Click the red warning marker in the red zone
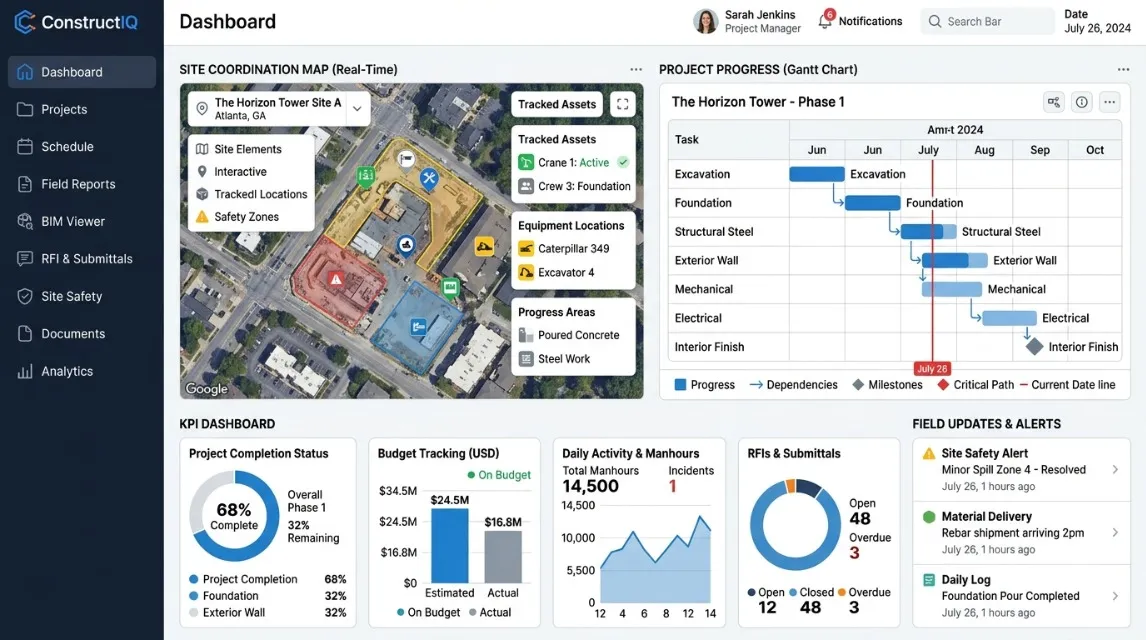Screen dimensions: 1146x640 pyautogui.click(x=335, y=278)
